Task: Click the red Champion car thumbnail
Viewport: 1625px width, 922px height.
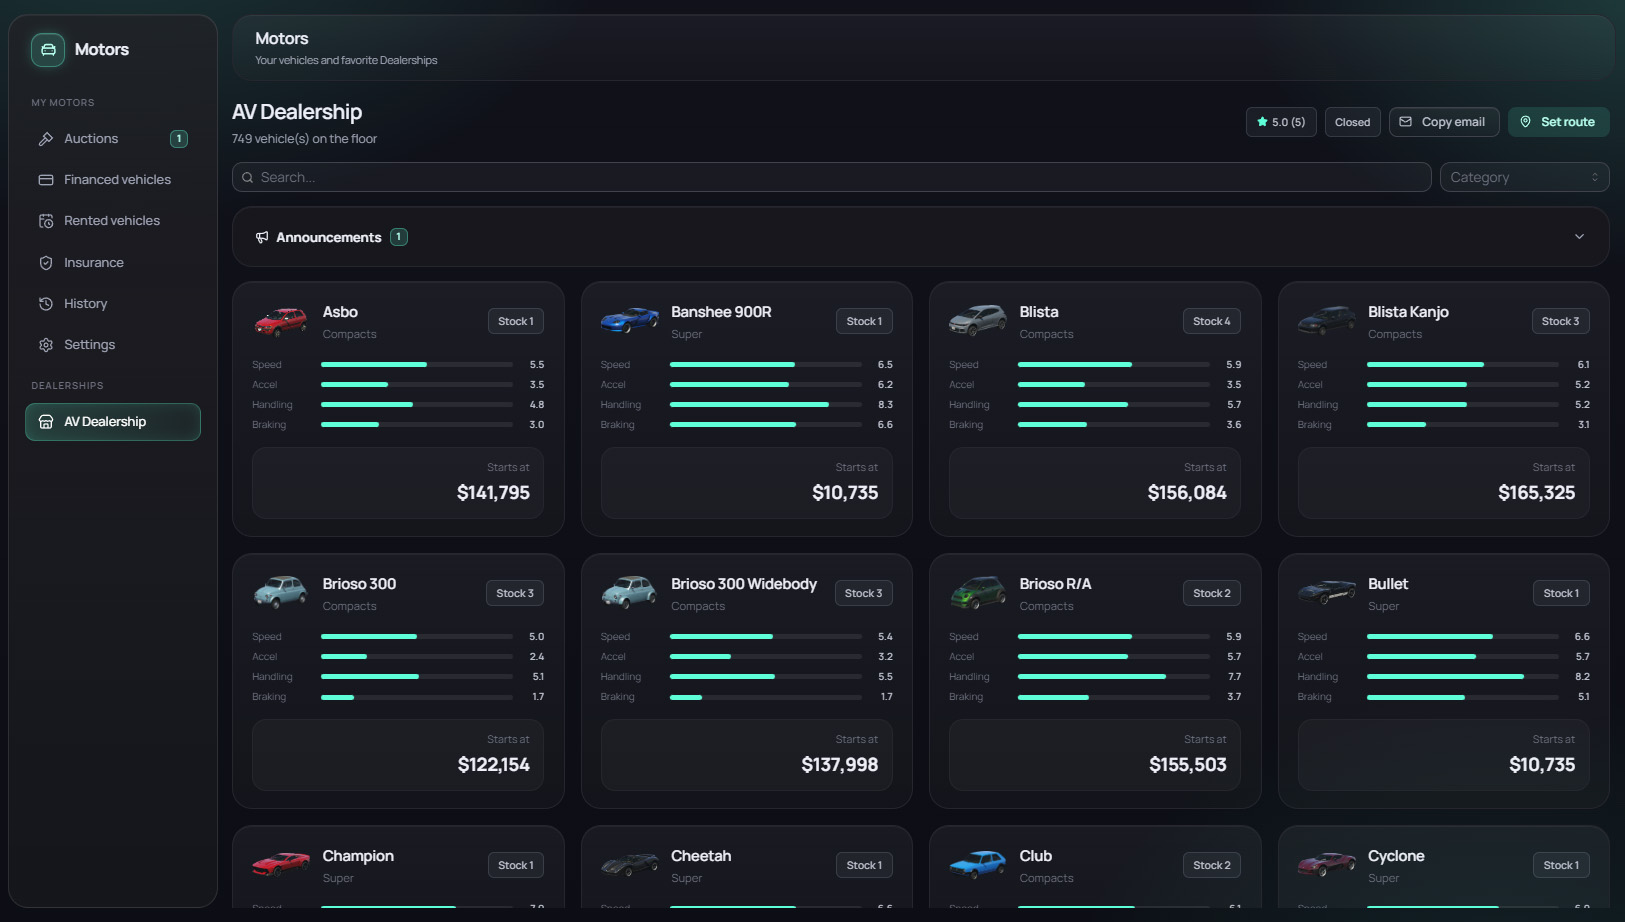Action: (281, 864)
